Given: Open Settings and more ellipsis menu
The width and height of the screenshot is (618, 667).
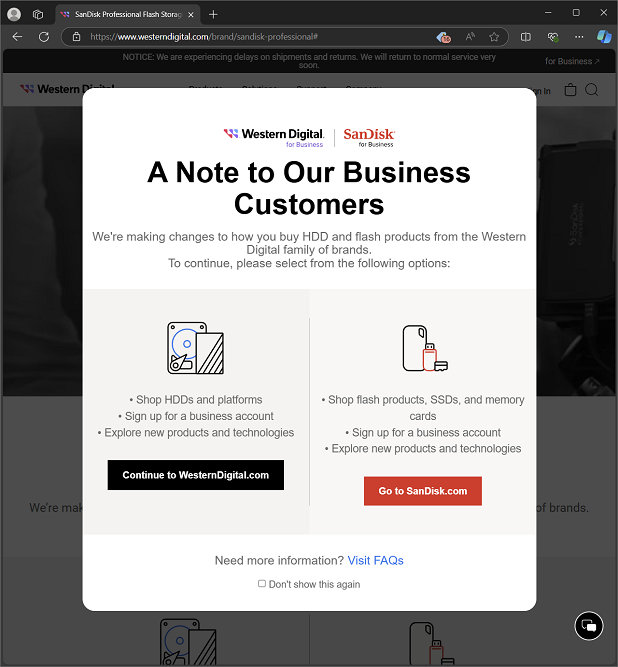Looking at the screenshot, I should point(579,37).
